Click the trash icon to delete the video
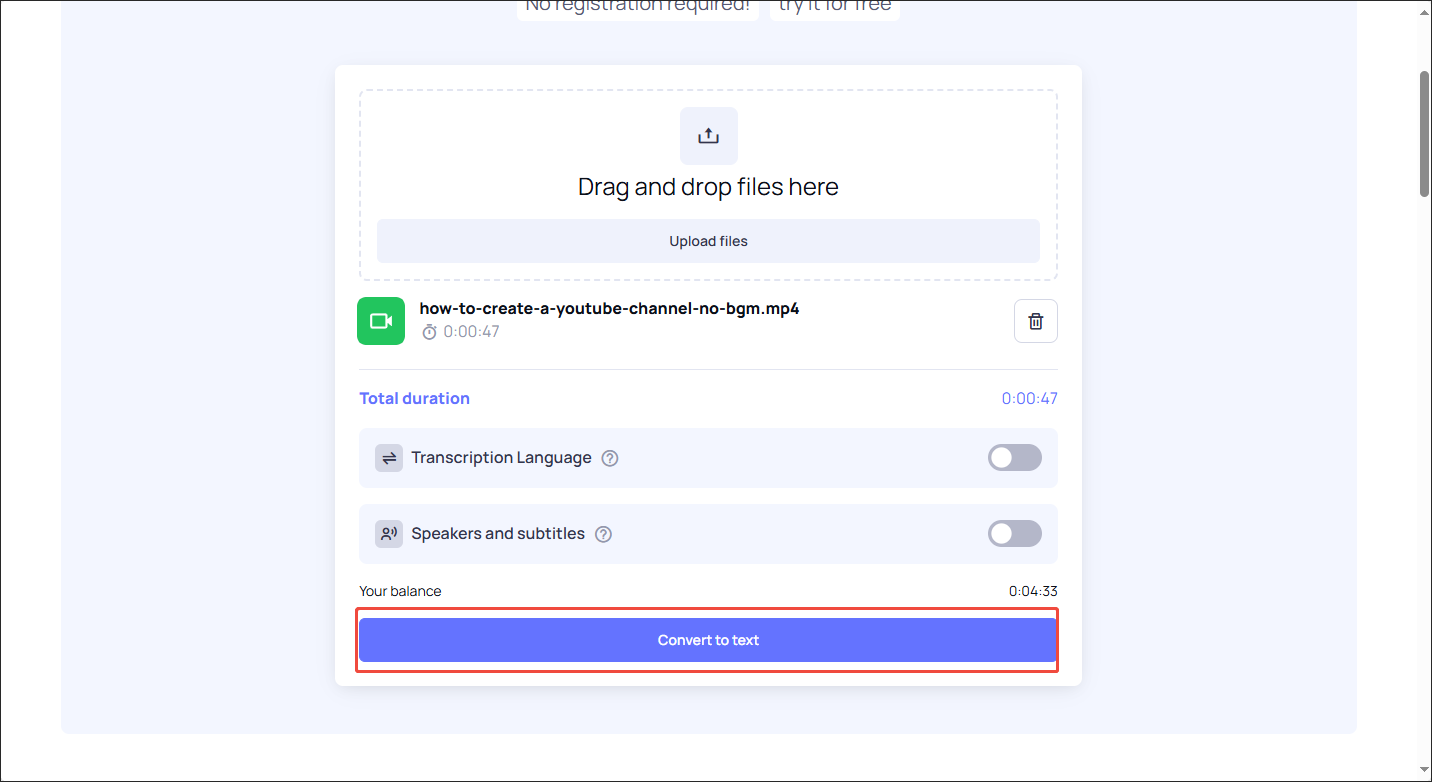Image resolution: width=1432 pixels, height=782 pixels. [x=1035, y=321]
